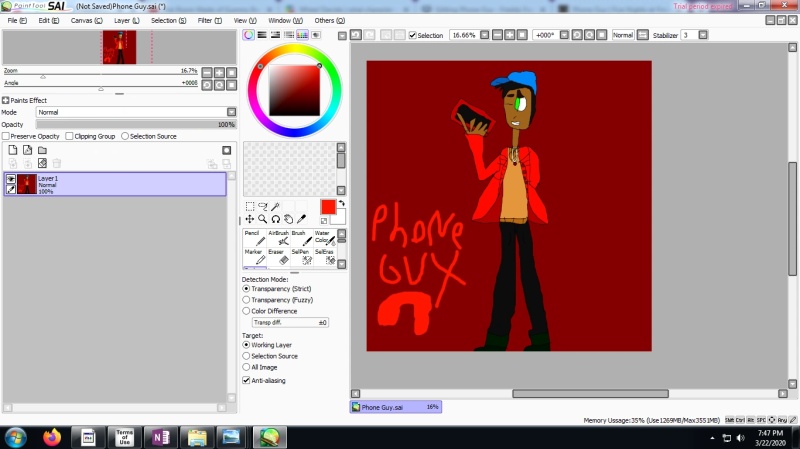Enable Clipping Group checkbox
800x449 pixels.
69,136
